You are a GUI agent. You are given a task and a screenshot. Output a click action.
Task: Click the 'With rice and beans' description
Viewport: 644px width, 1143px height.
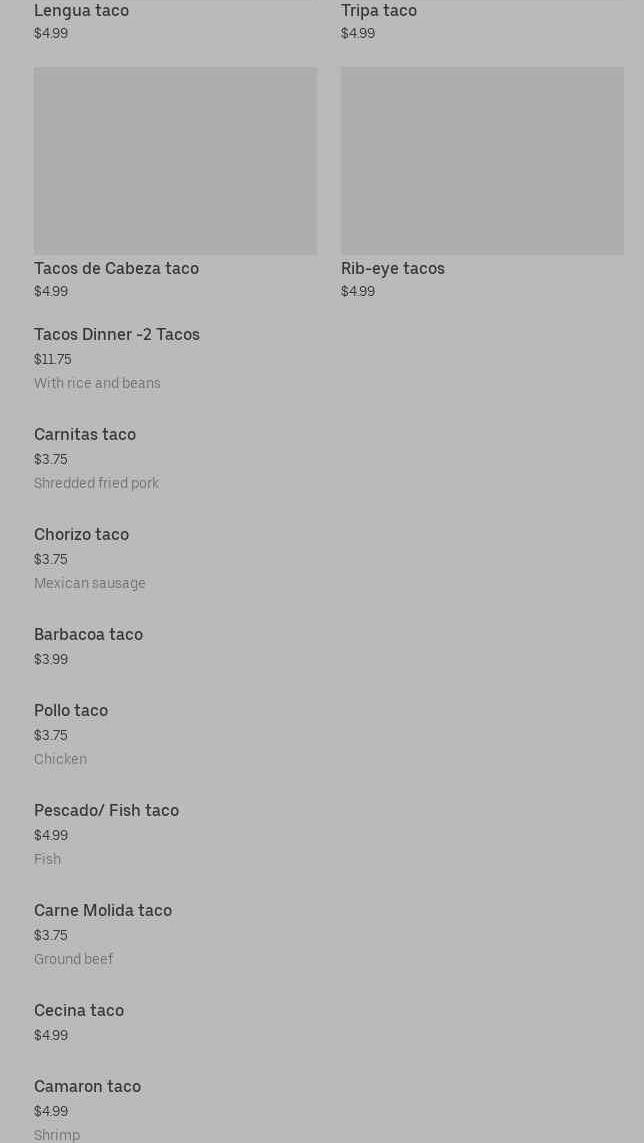tap(97, 383)
